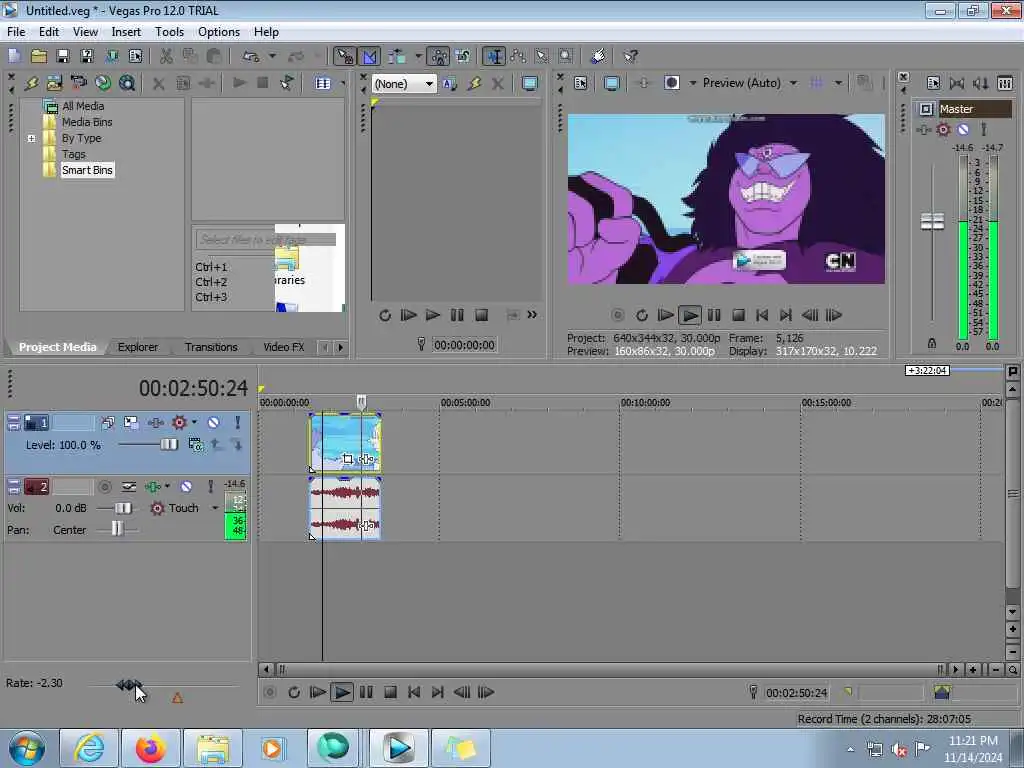Click the Undo arrow icon
1024x768 pixels.
click(x=251, y=56)
